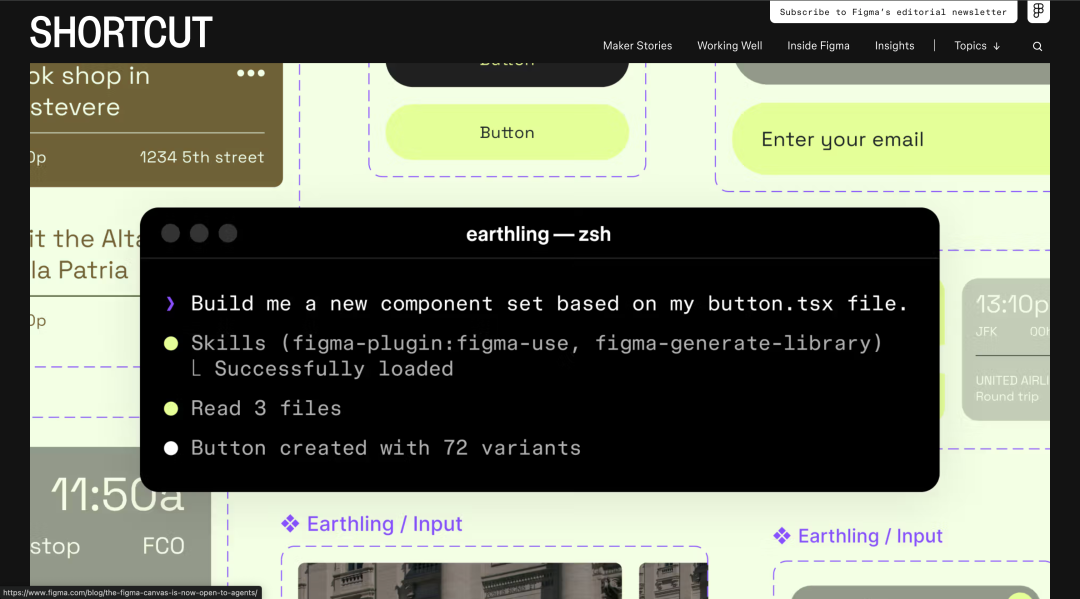Click the dark Button pill above

tap(507, 74)
